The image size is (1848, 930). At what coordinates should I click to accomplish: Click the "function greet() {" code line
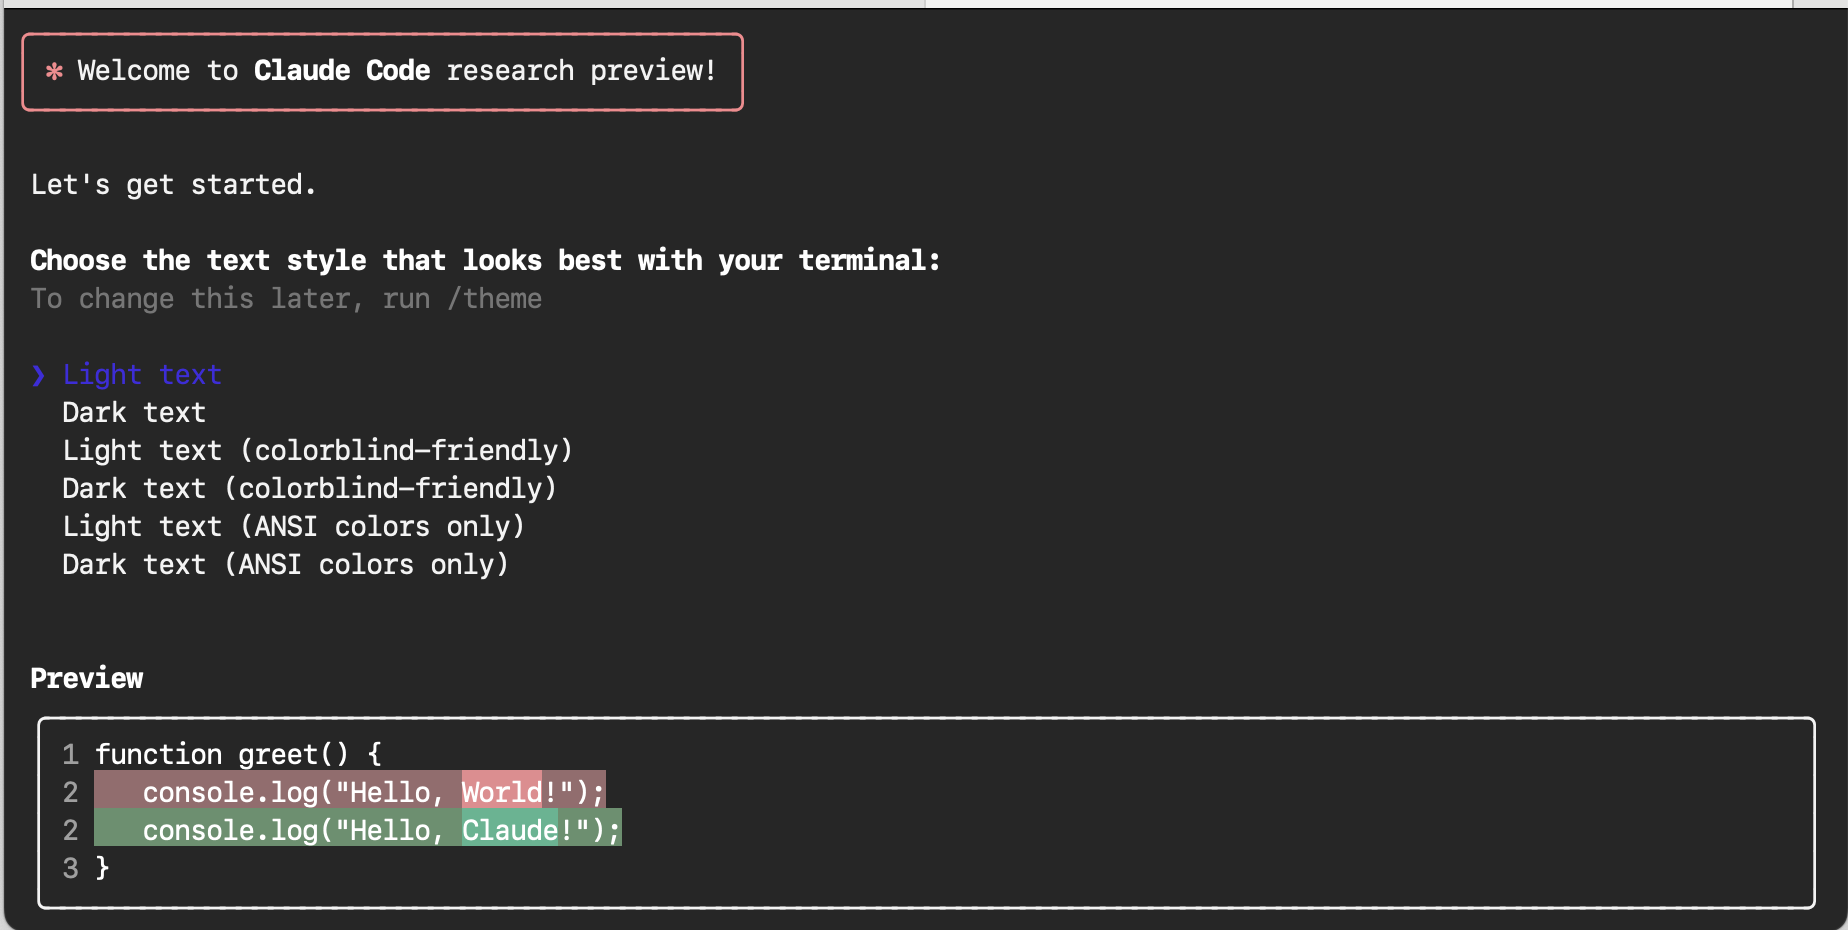pos(238,754)
